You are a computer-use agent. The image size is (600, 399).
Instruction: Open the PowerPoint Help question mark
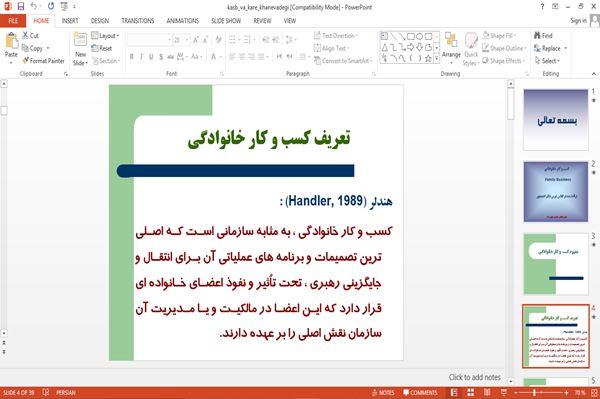tap(542, 7)
